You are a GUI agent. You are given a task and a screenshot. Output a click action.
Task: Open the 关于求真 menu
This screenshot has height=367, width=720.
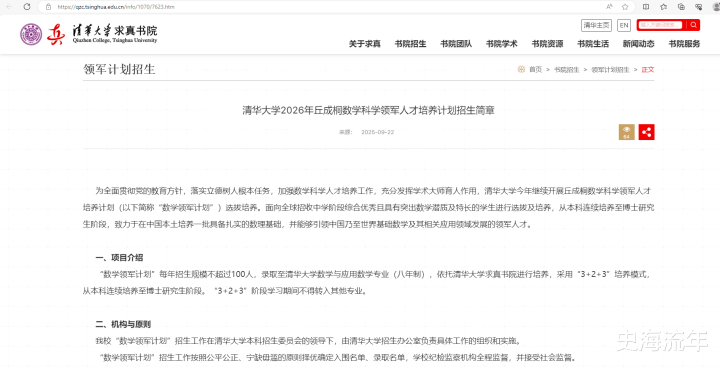coord(365,44)
